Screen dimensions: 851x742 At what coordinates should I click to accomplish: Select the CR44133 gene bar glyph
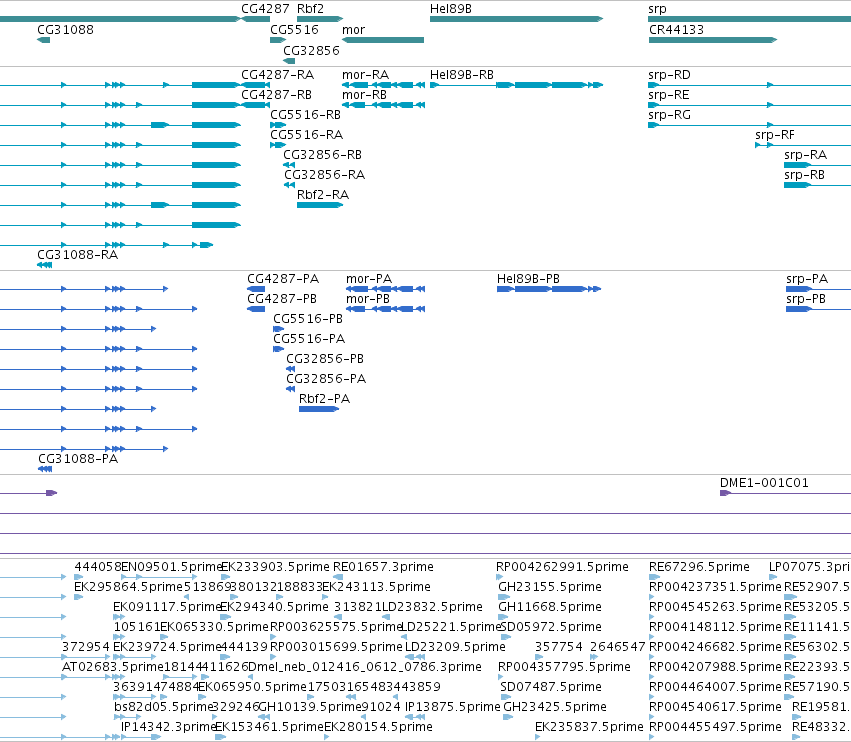[713, 40]
